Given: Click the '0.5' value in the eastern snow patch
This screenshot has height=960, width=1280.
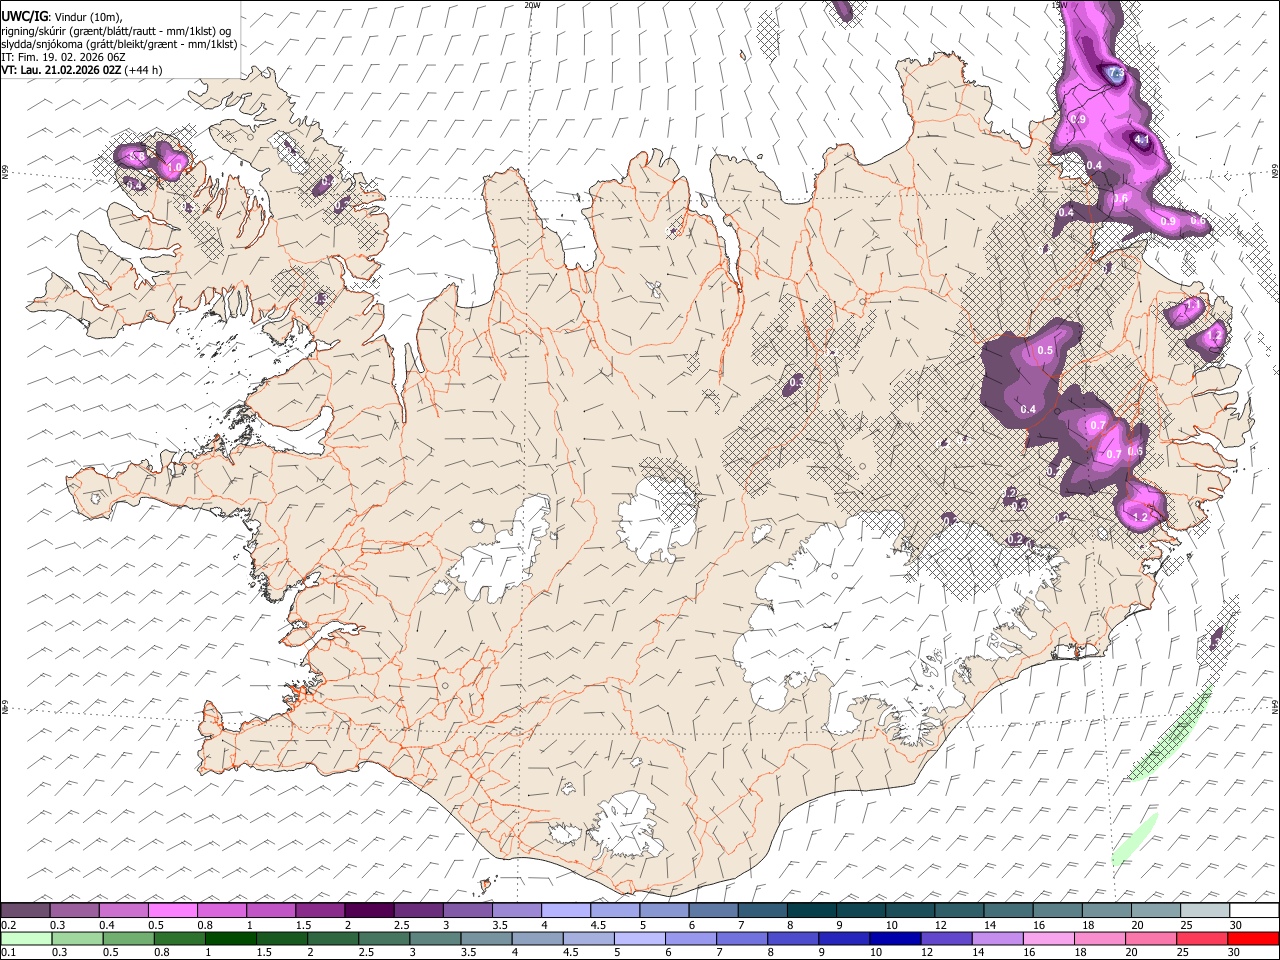Looking at the screenshot, I should point(1046,350).
